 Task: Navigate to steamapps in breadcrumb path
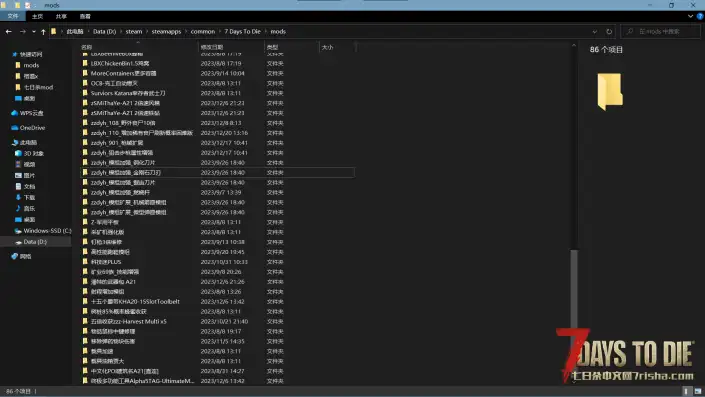pyautogui.click(x=166, y=31)
